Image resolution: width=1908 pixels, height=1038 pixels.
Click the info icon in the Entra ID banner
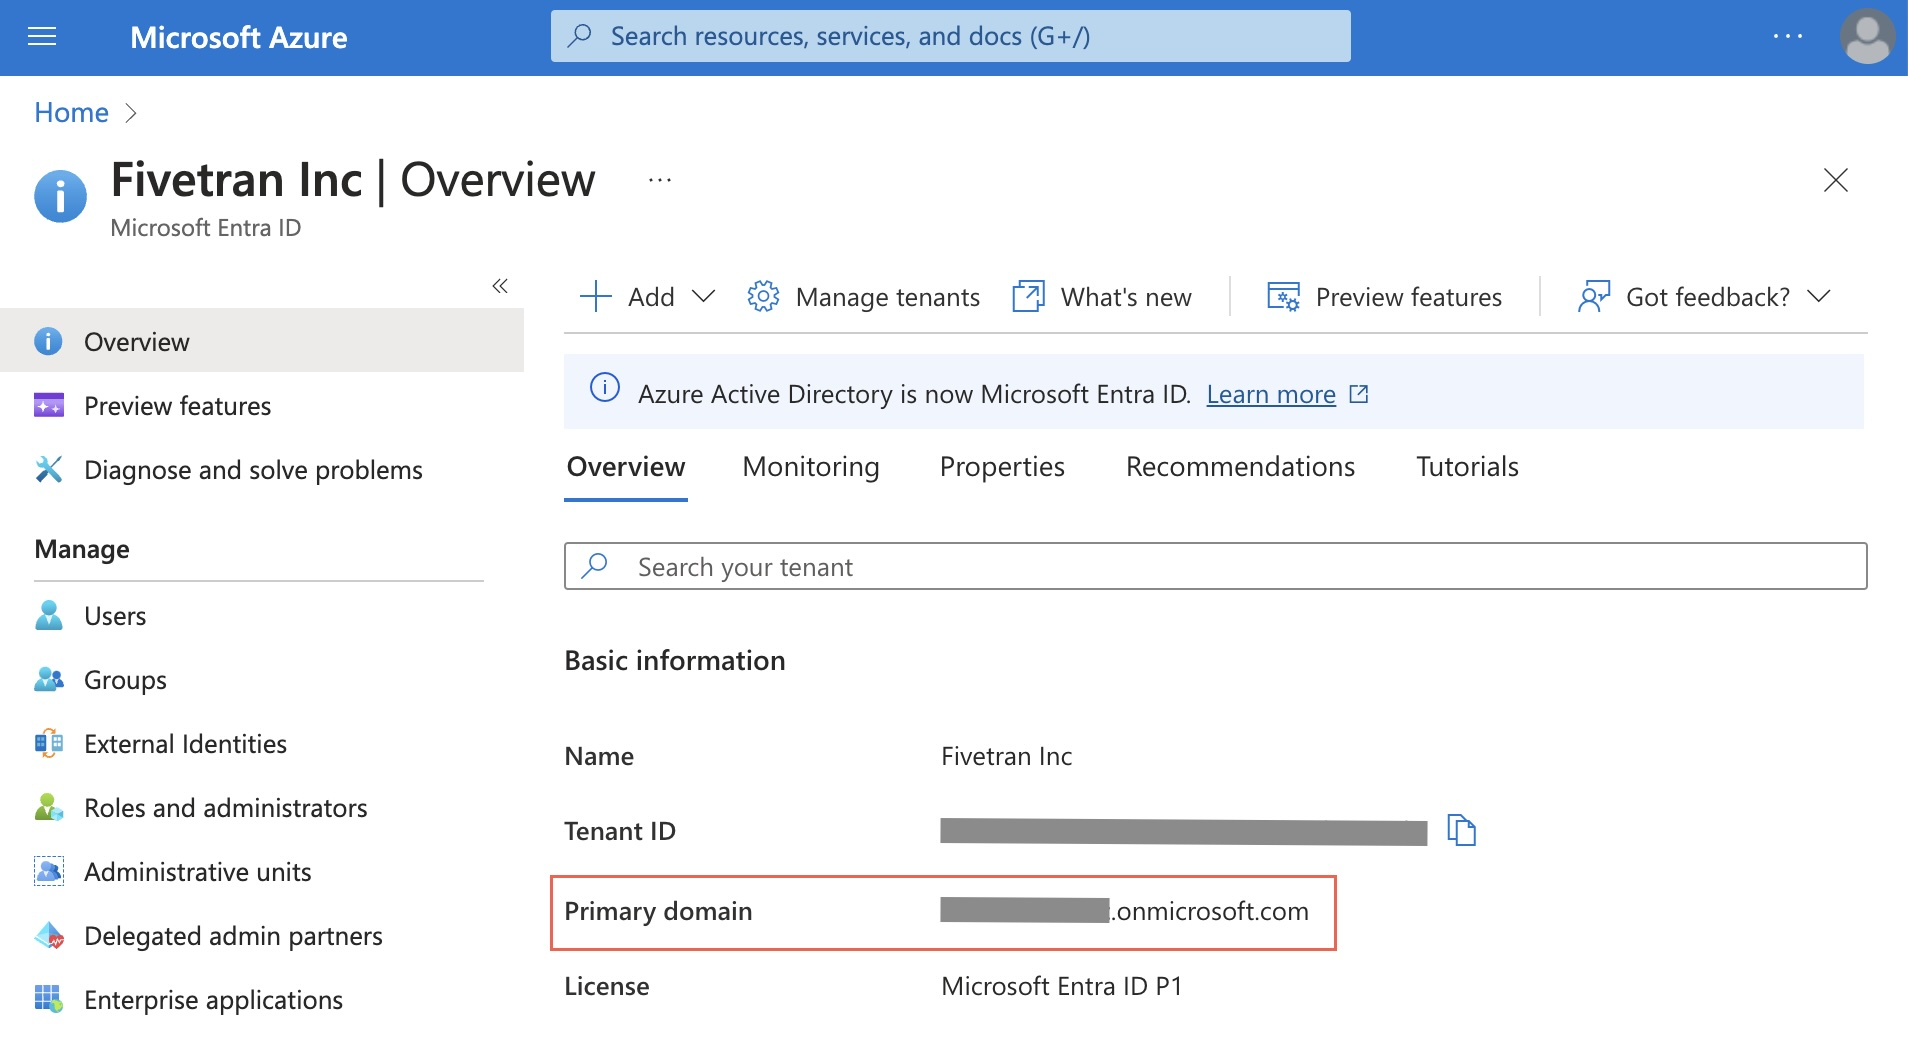605,387
